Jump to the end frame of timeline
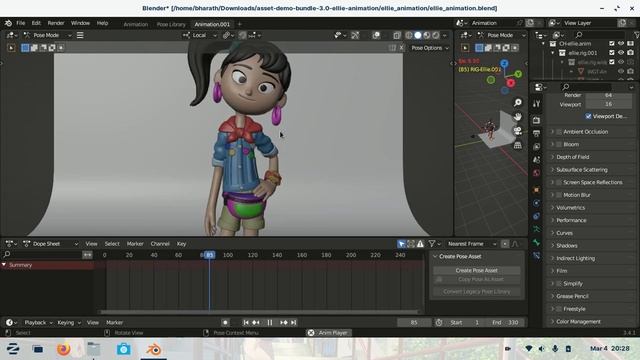Viewport: 640px width, 360px height. [x=293, y=322]
